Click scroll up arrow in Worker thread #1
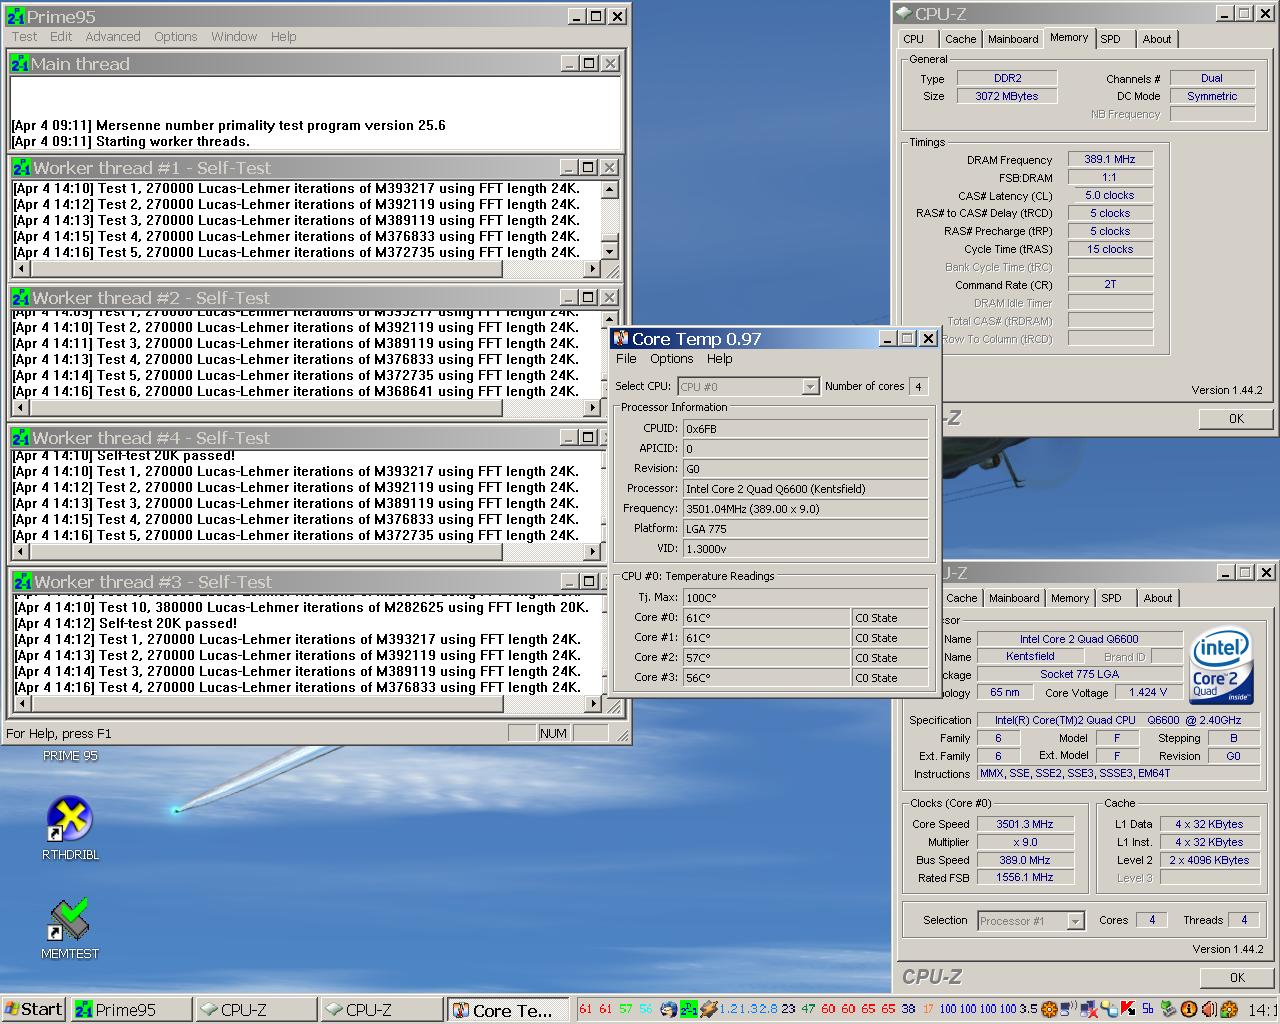Image resolution: width=1280 pixels, height=1024 pixels. [610, 189]
